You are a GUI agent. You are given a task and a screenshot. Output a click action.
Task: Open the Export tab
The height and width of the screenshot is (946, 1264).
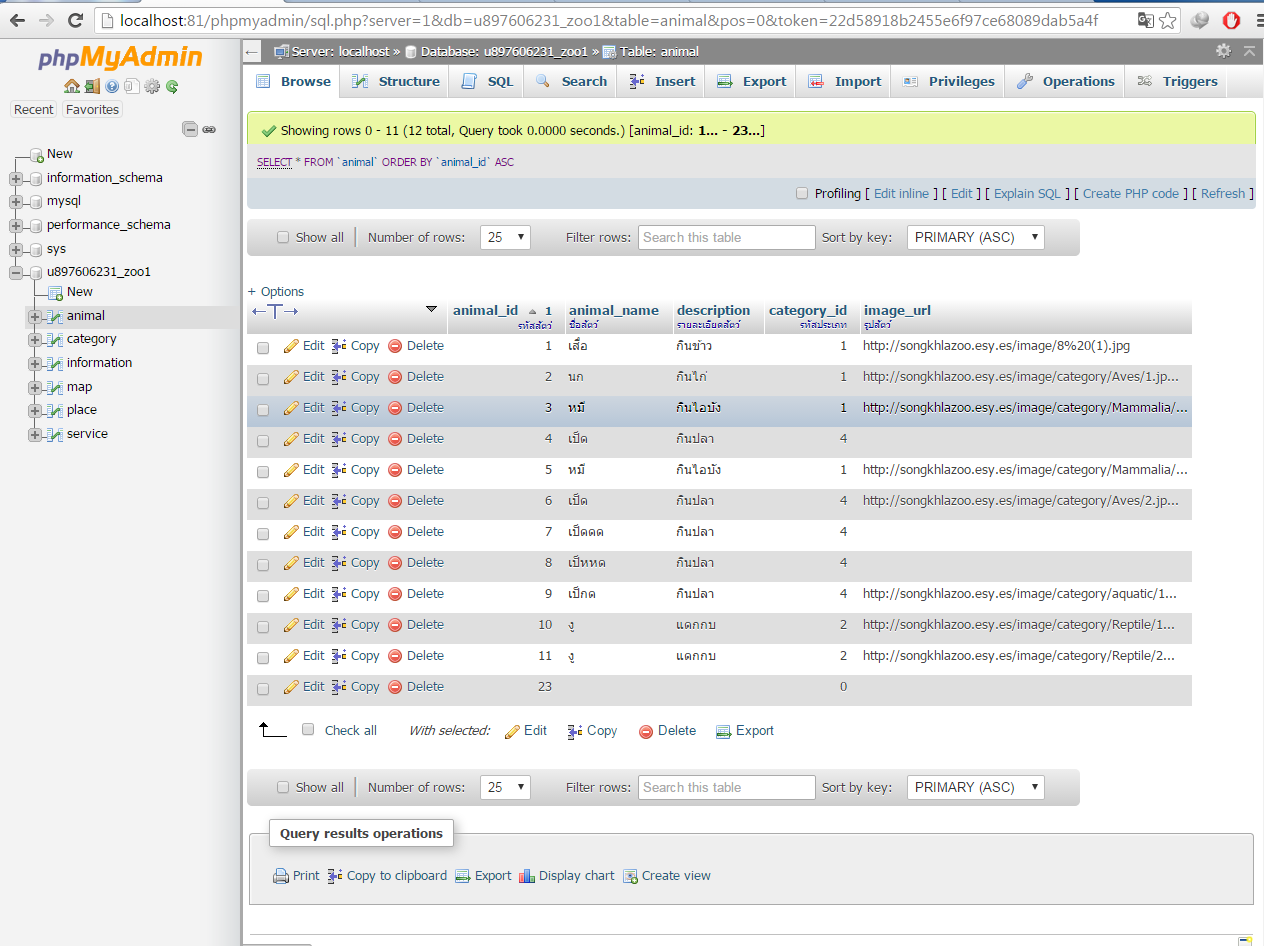click(x=751, y=82)
